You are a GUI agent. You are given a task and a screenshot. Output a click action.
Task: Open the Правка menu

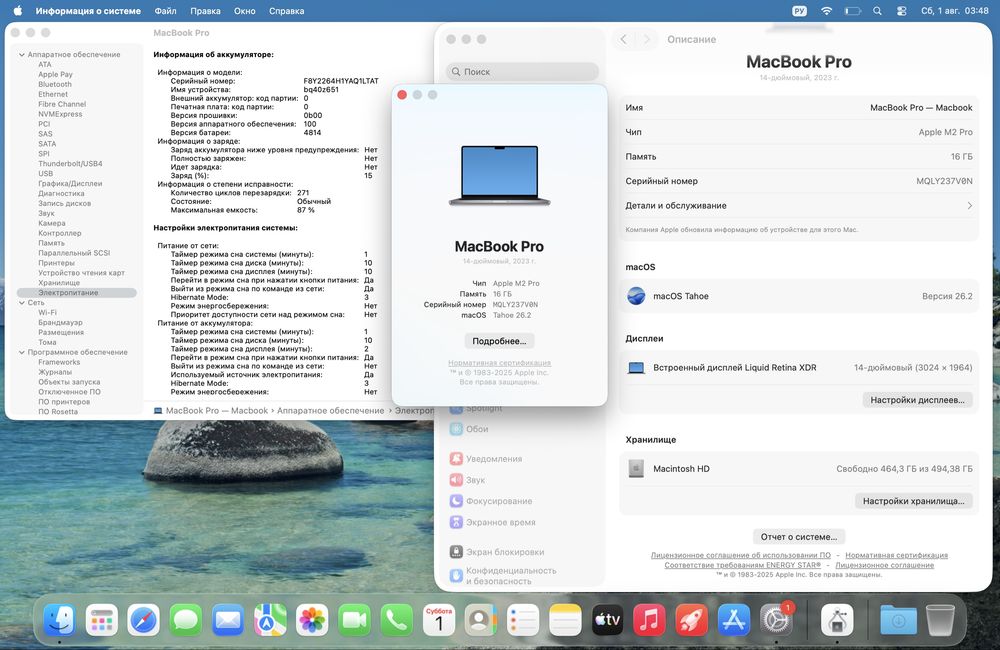205,11
